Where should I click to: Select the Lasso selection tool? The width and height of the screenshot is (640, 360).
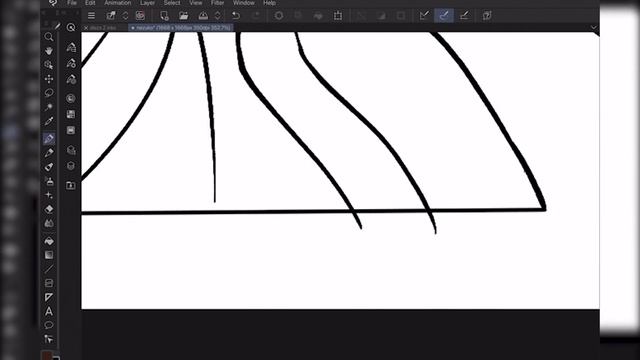[49, 93]
